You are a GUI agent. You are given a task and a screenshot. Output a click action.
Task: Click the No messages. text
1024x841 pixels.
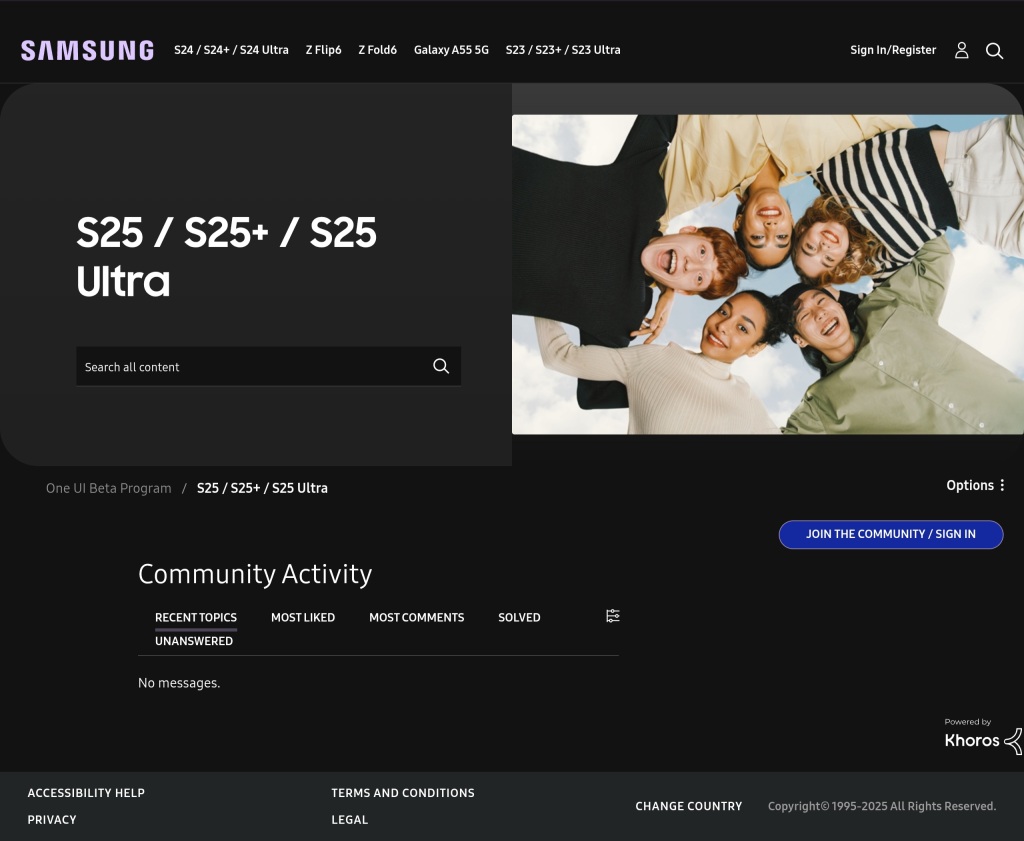click(x=179, y=682)
